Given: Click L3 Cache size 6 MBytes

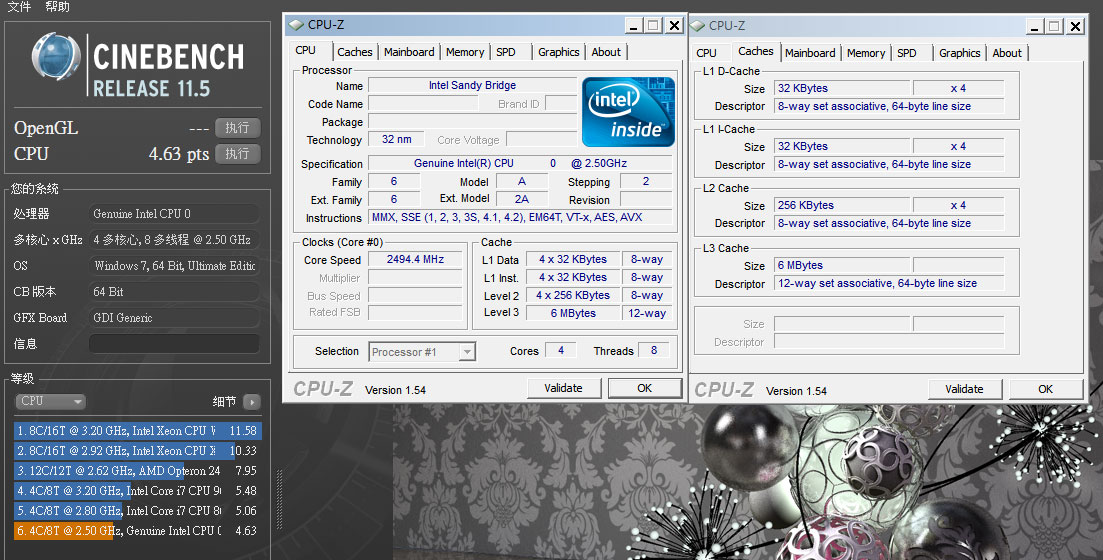Looking at the screenshot, I should click(842, 265).
